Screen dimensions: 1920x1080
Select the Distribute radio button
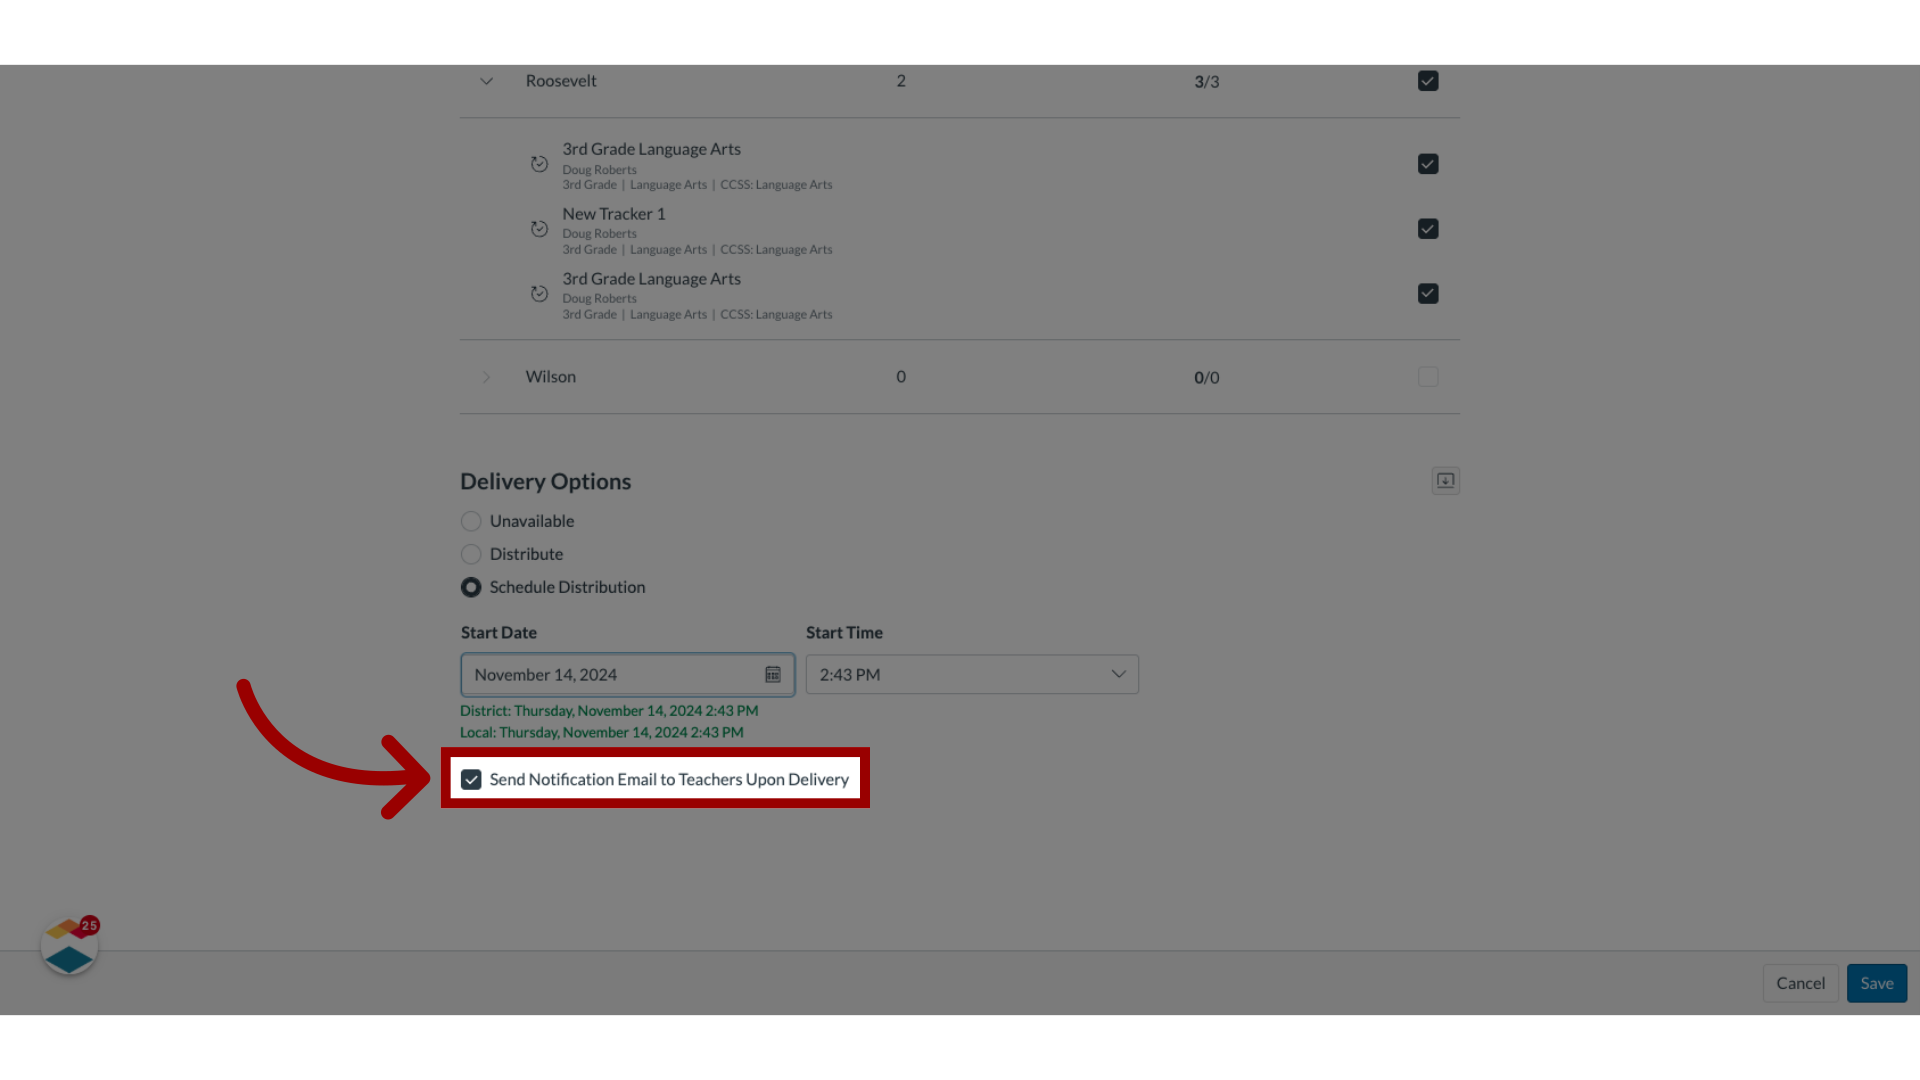471,554
